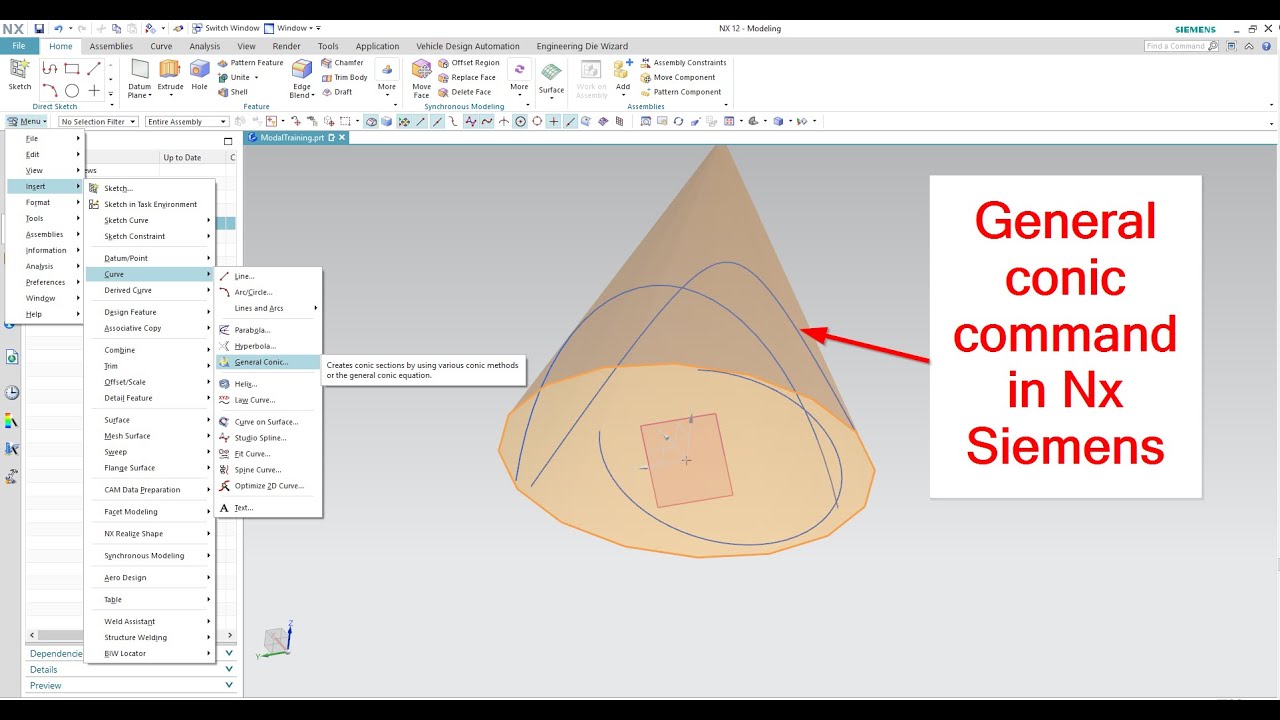The height and width of the screenshot is (720, 1280).
Task: Select the Draft tool
Action: [336, 92]
